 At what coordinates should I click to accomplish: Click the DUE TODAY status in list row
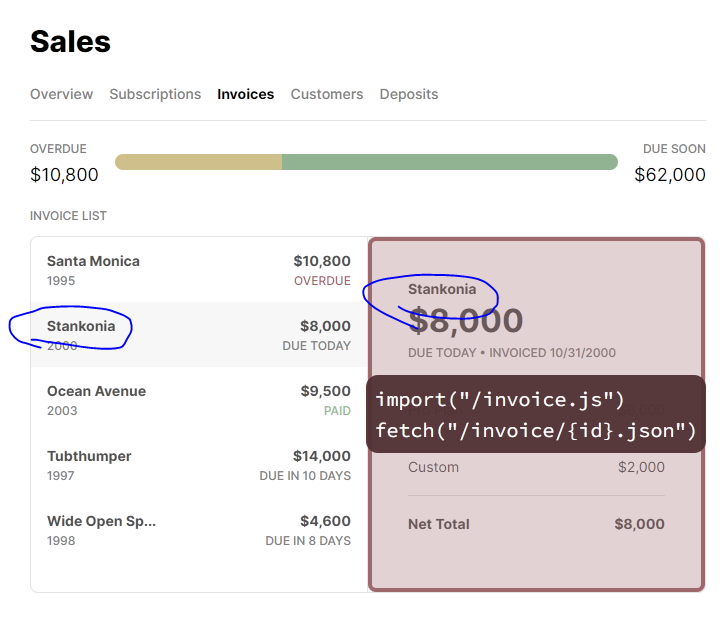tap(317, 346)
